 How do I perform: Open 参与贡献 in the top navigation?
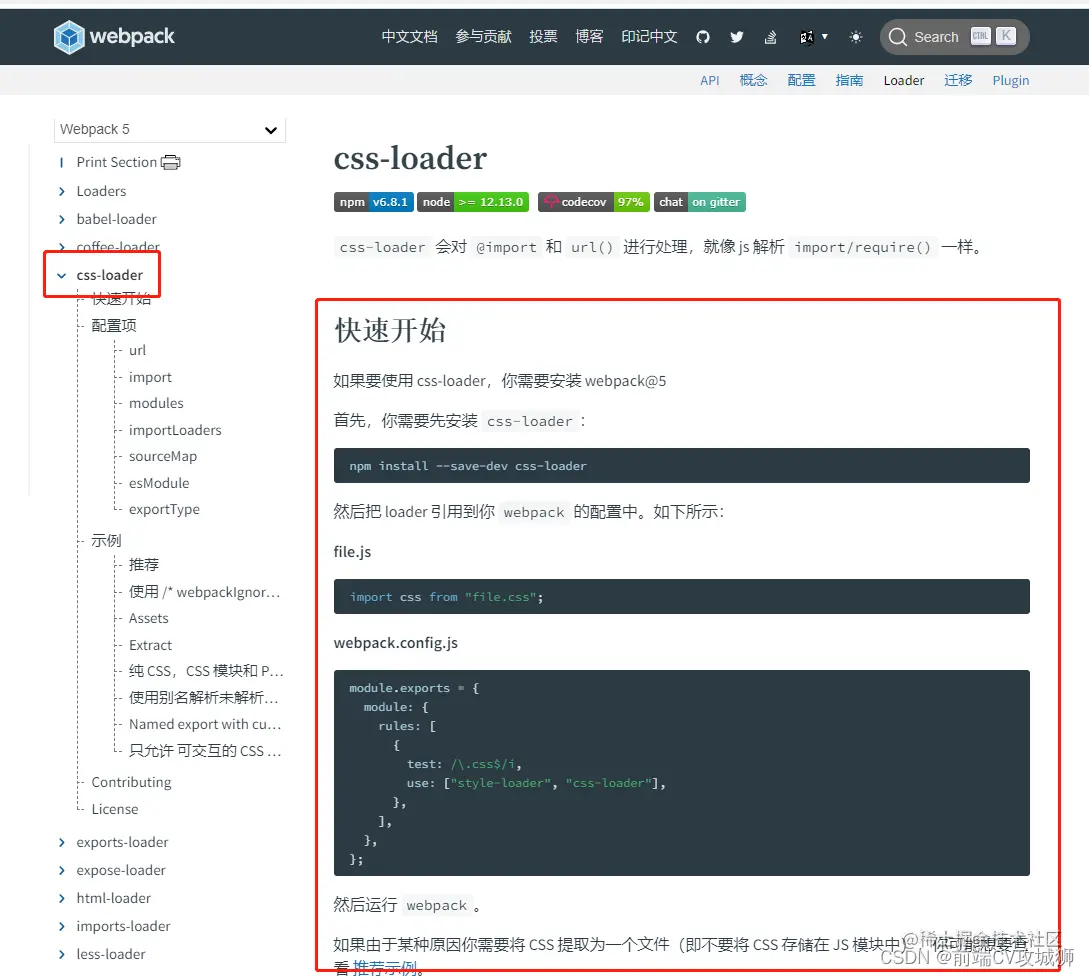coord(483,37)
